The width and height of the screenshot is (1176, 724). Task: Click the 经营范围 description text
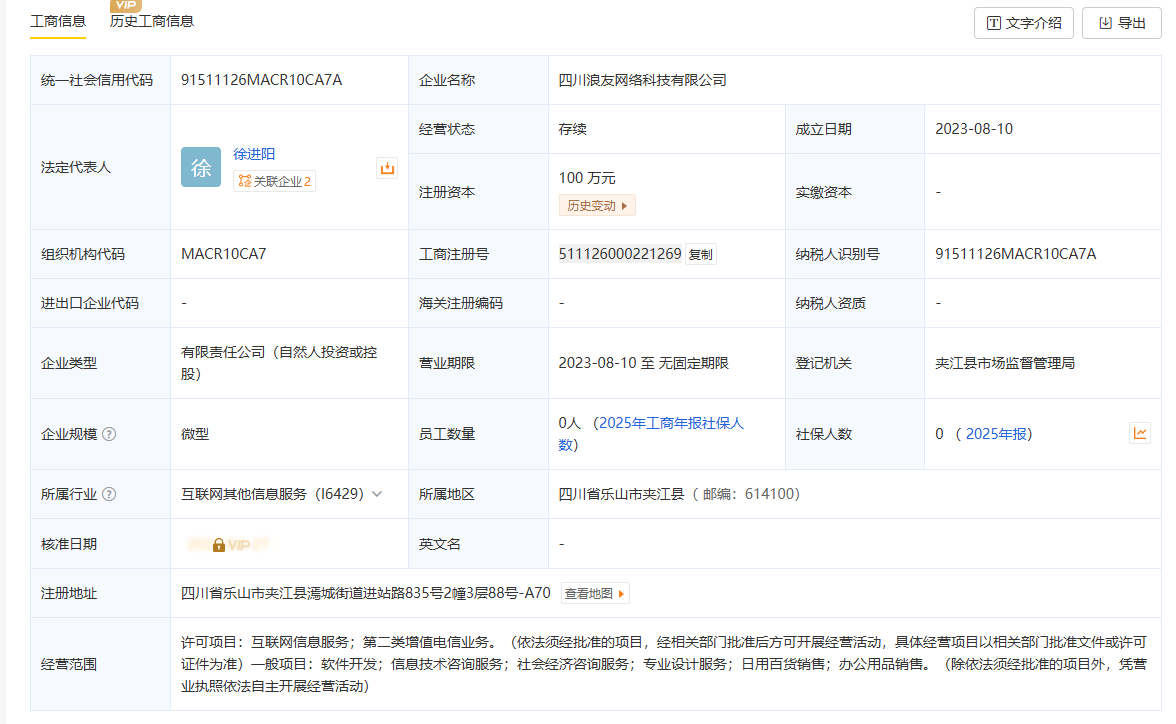[x=664, y=664]
